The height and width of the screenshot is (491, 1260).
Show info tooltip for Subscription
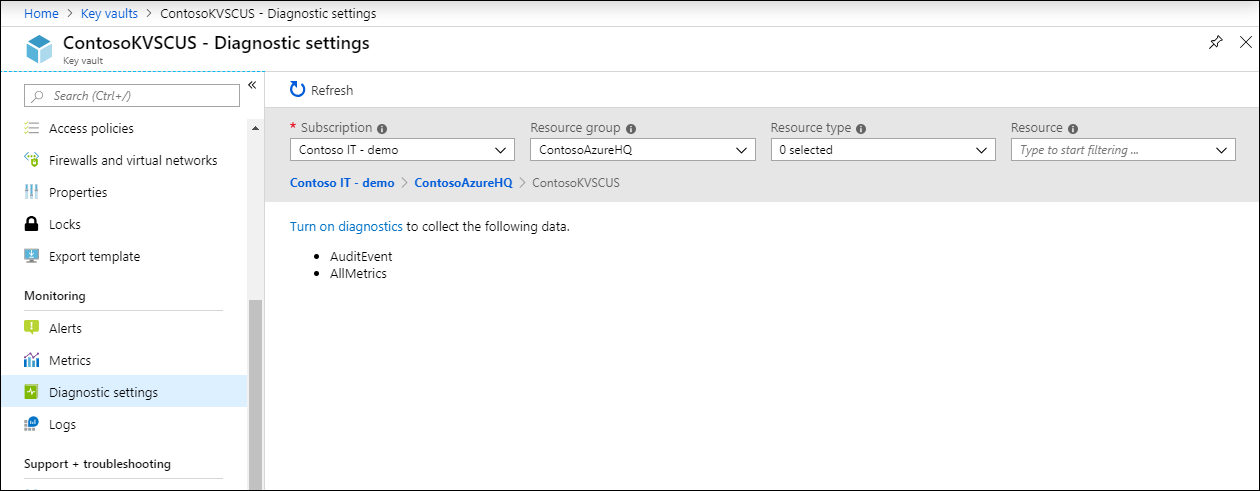tap(382, 129)
